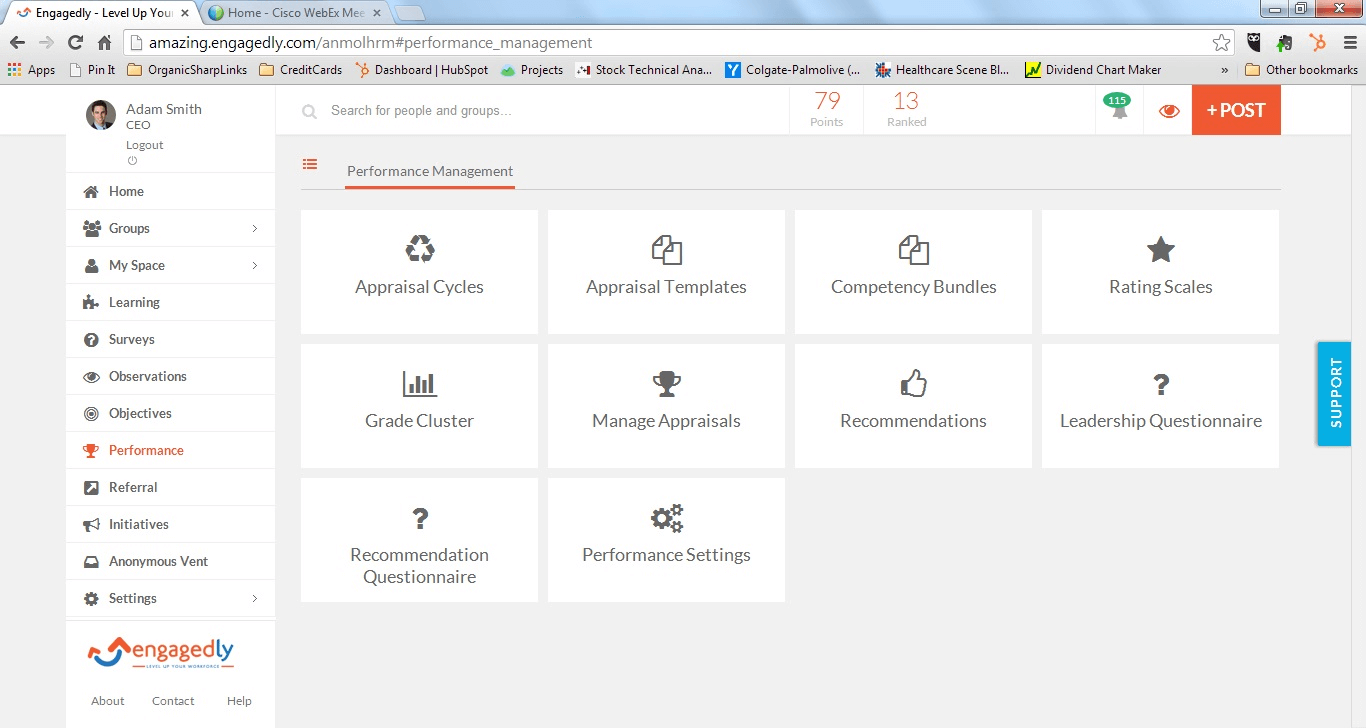Open the Rating Scales star tile
The width and height of the screenshot is (1366, 728).
tap(1160, 271)
